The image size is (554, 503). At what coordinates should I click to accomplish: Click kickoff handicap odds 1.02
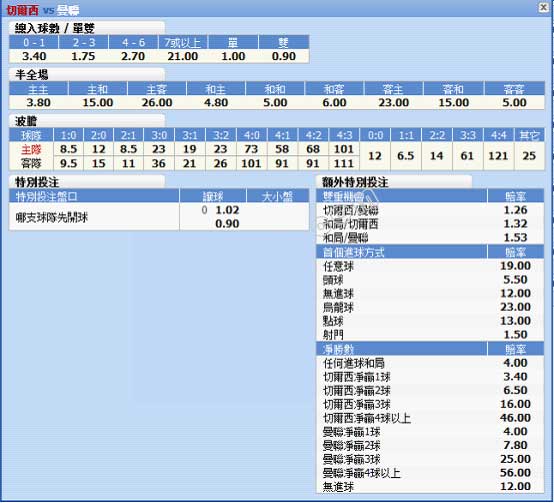click(227, 210)
